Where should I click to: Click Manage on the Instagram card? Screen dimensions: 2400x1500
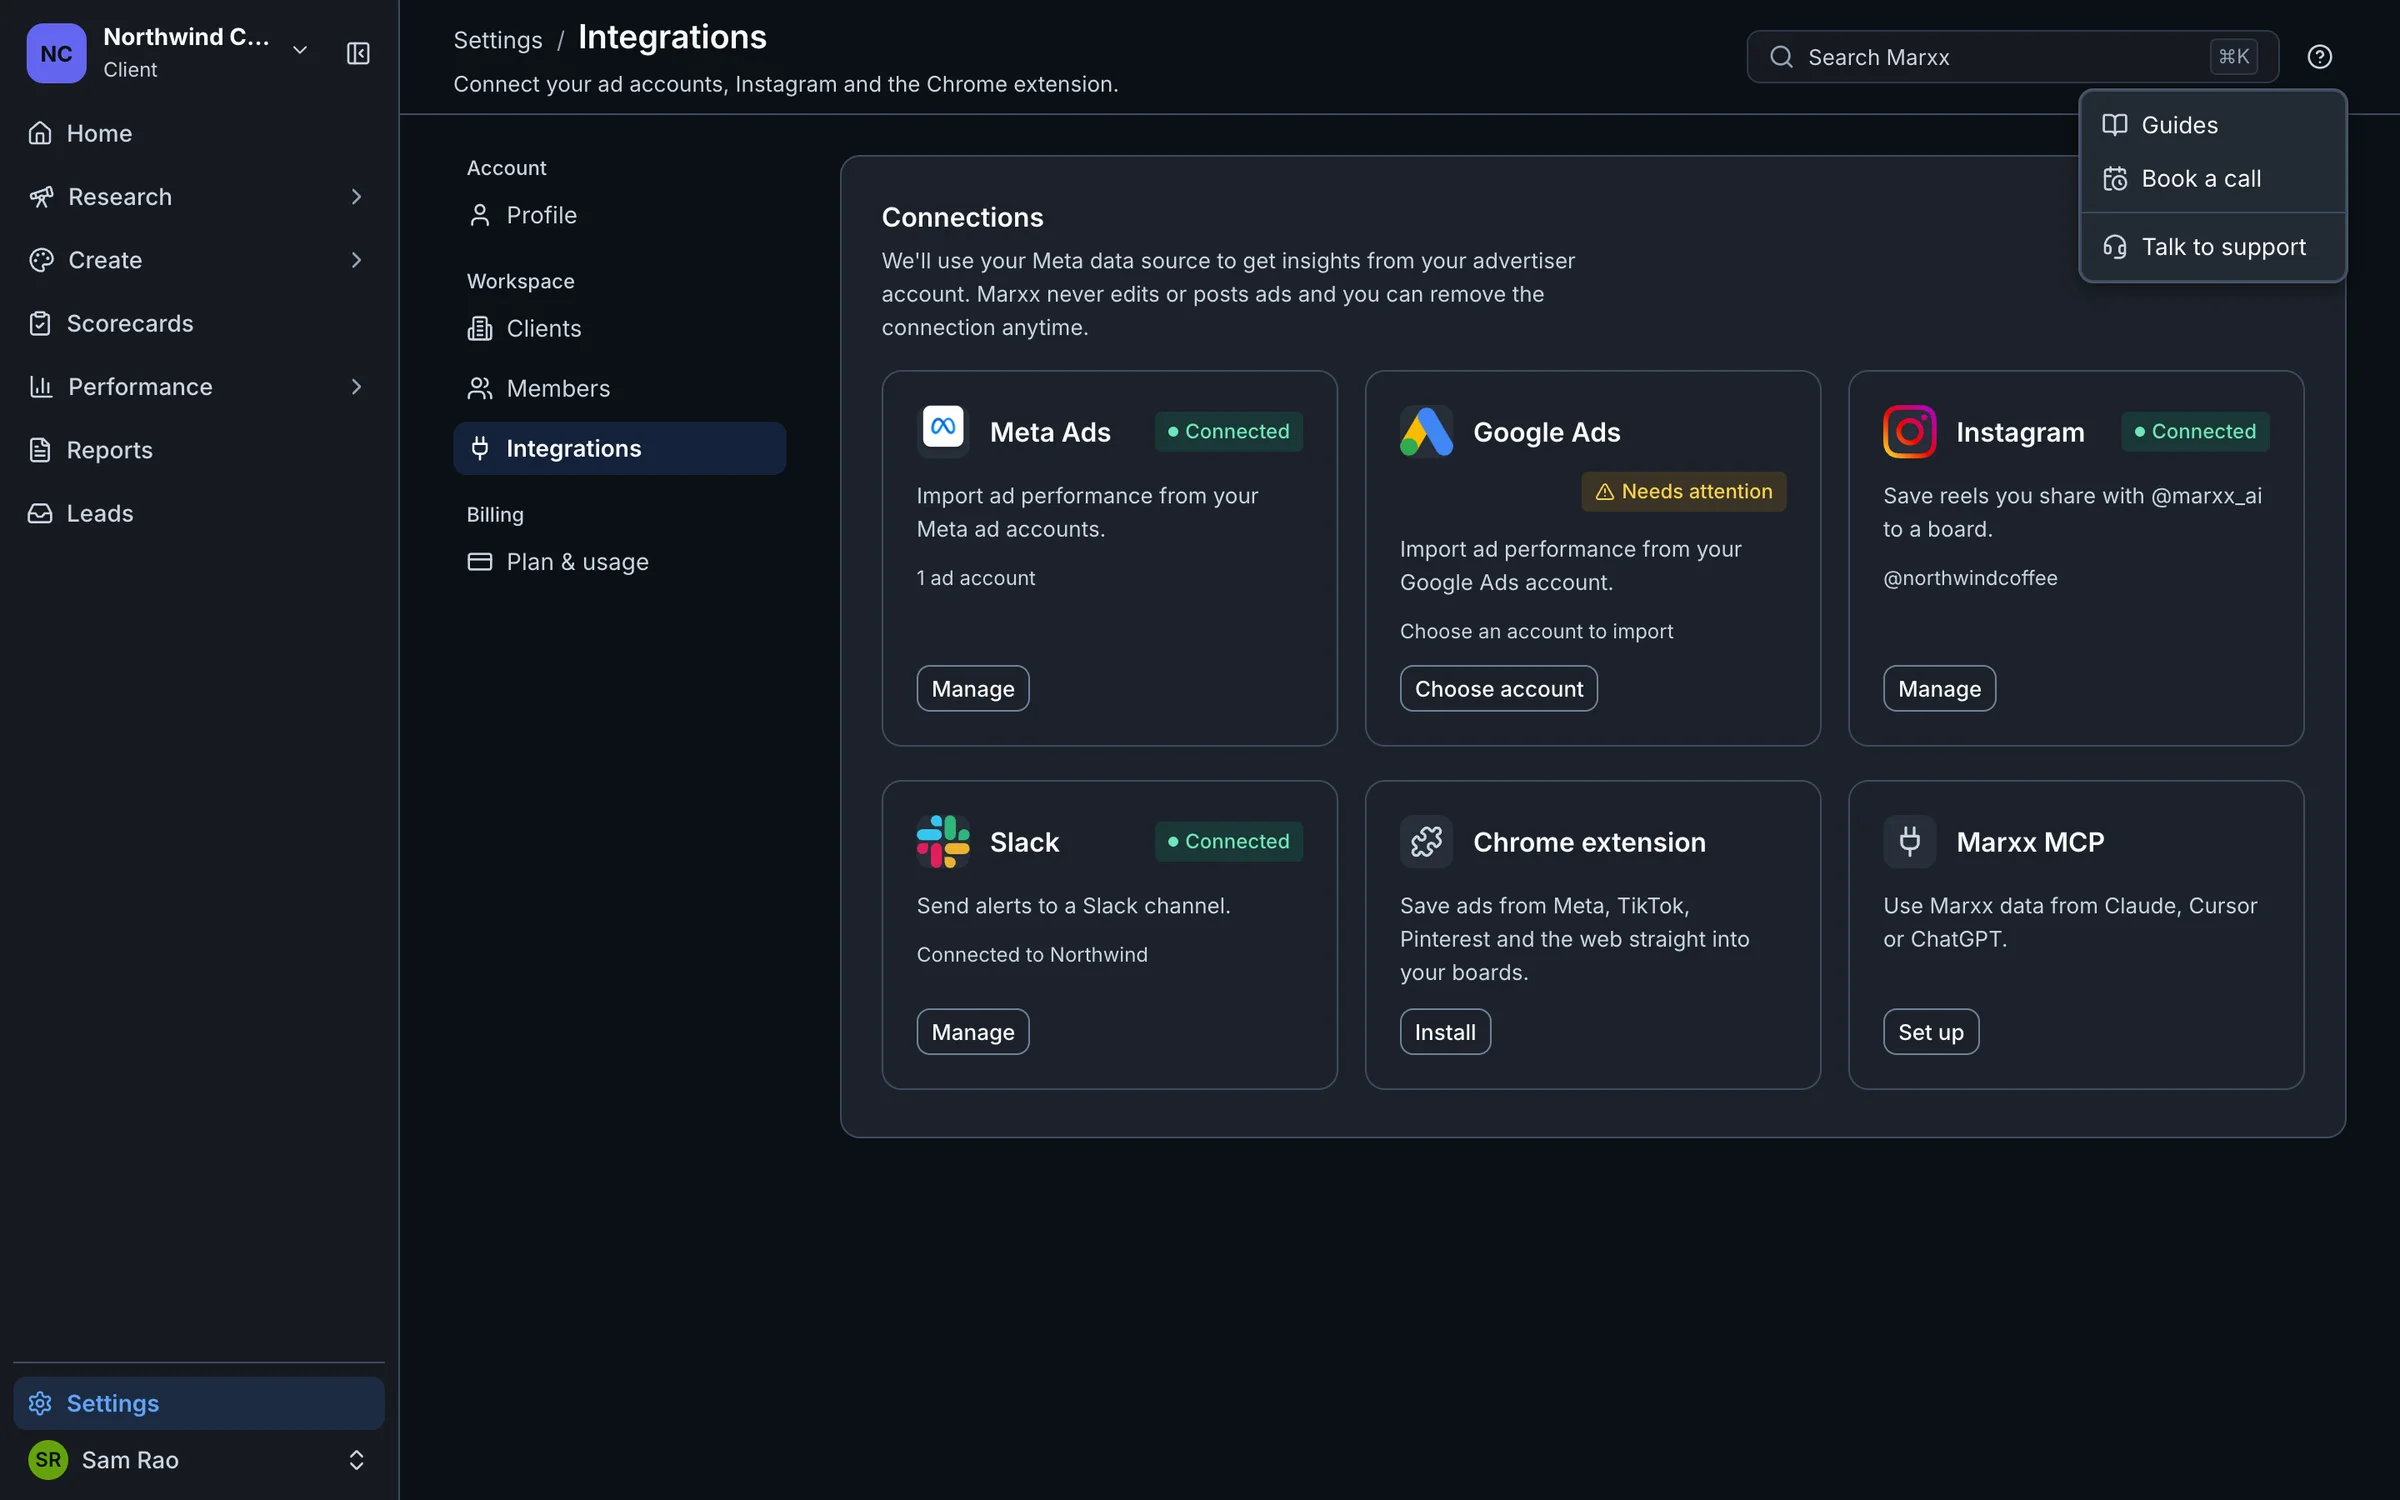pyautogui.click(x=1939, y=688)
